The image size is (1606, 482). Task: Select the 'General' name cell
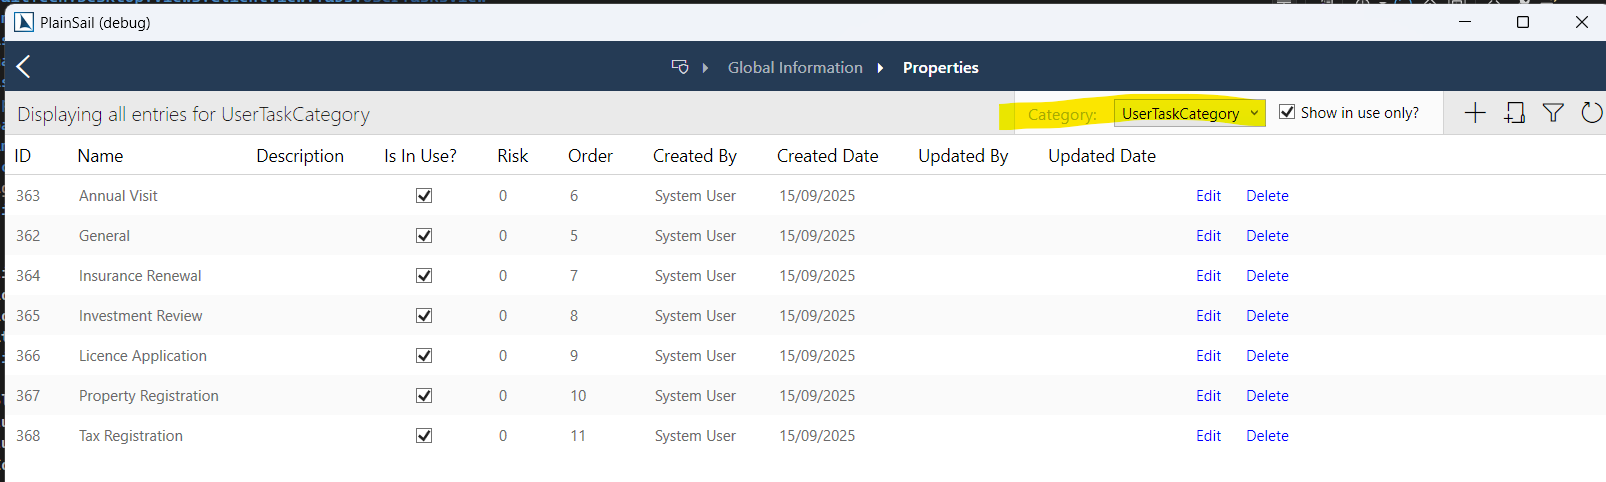click(104, 236)
